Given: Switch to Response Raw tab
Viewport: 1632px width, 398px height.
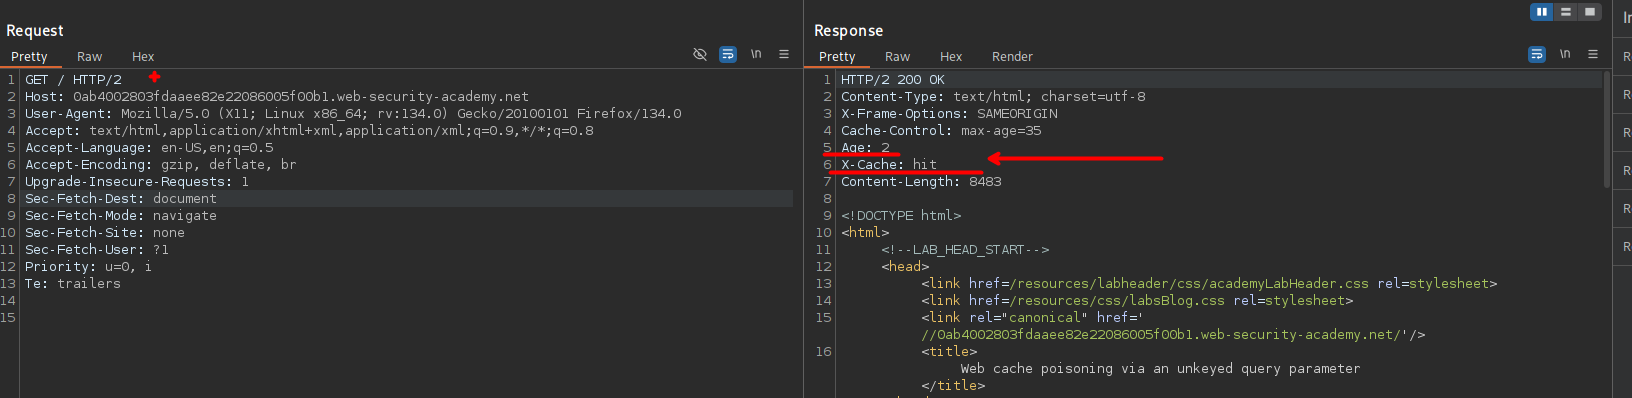Looking at the screenshot, I should pos(898,57).
